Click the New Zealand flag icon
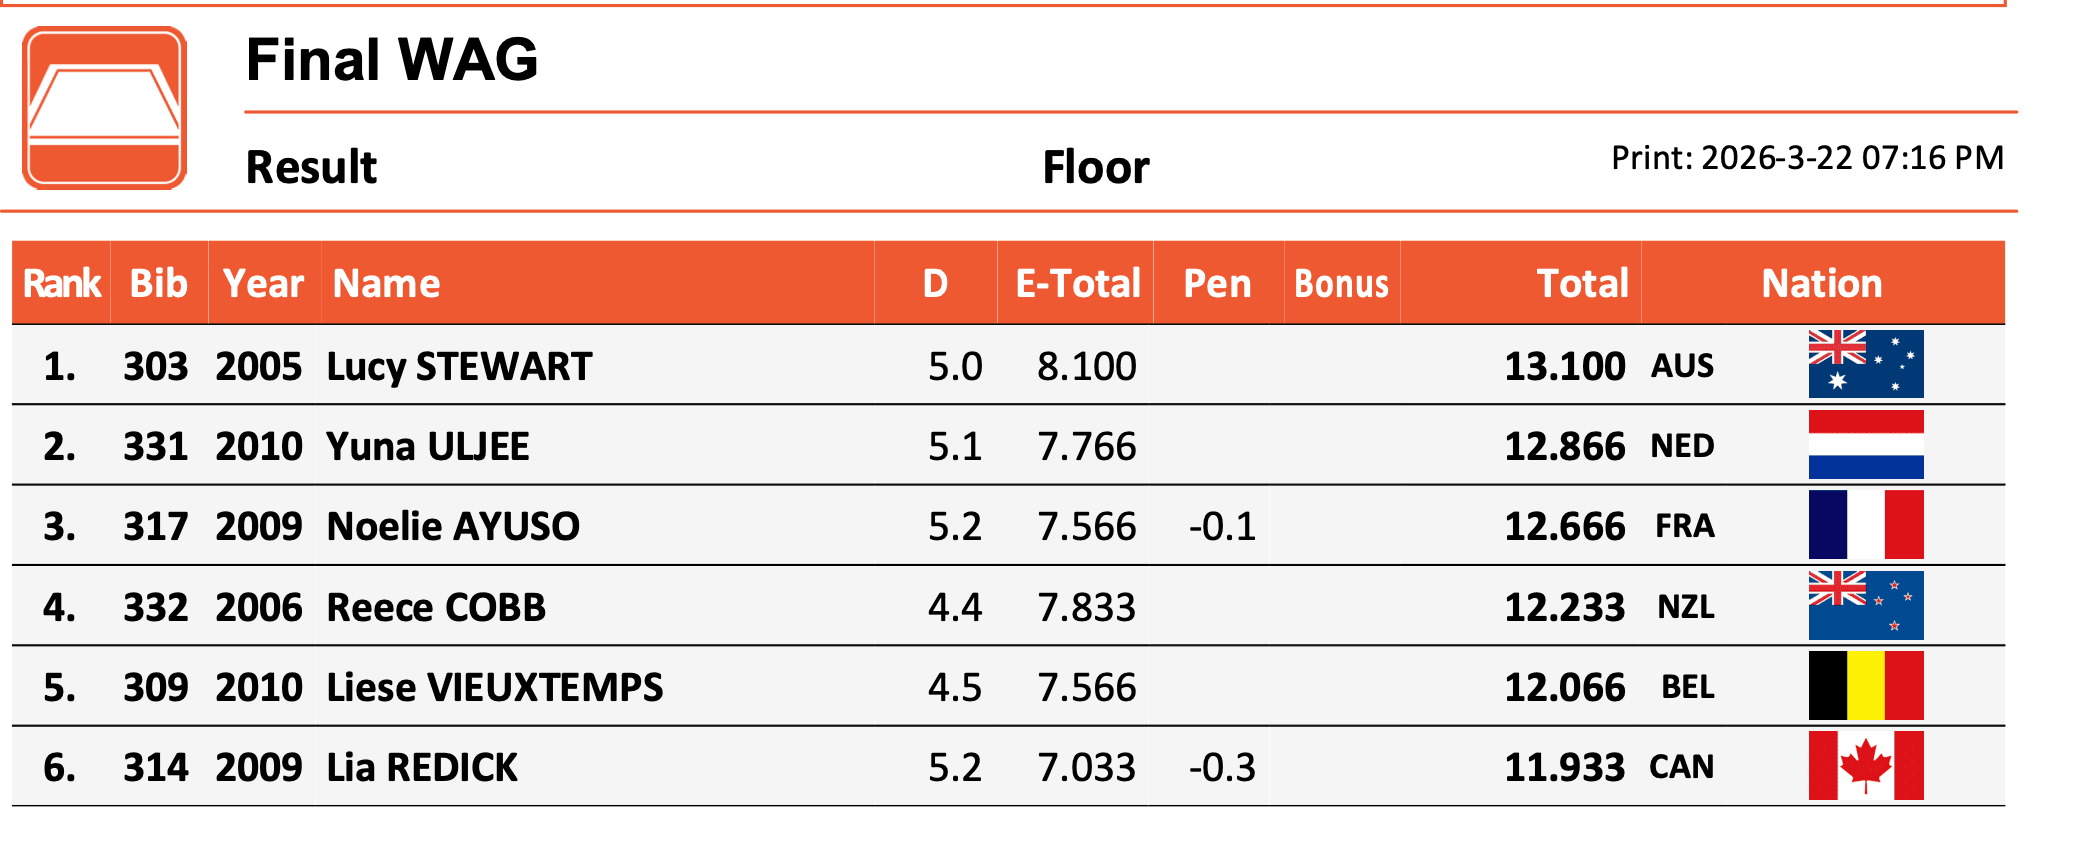The height and width of the screenshot is (856, 2074). [1865, 606]
